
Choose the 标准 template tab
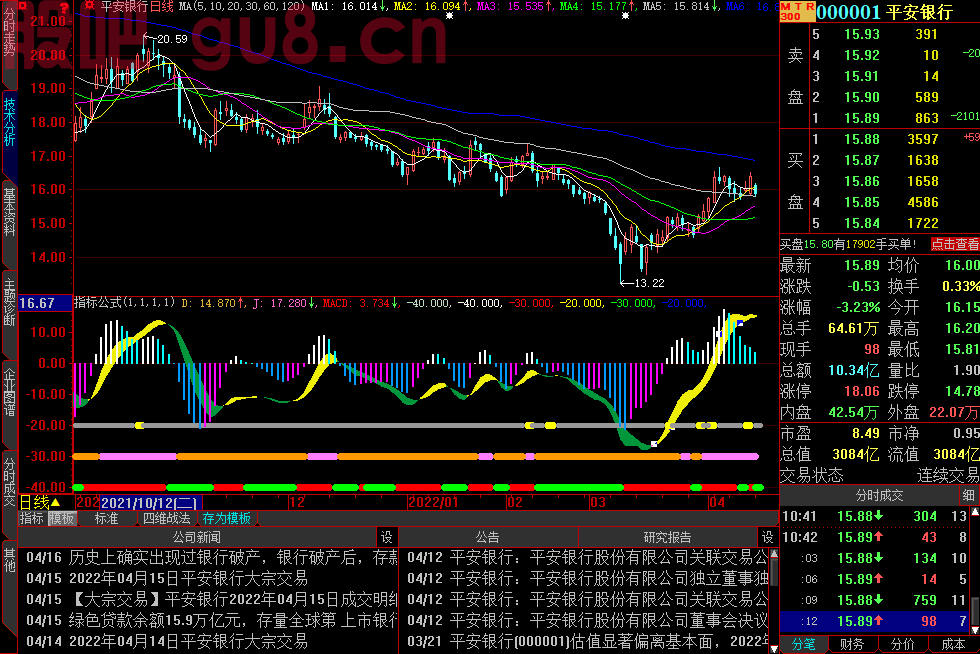click(x=106, y=518)
